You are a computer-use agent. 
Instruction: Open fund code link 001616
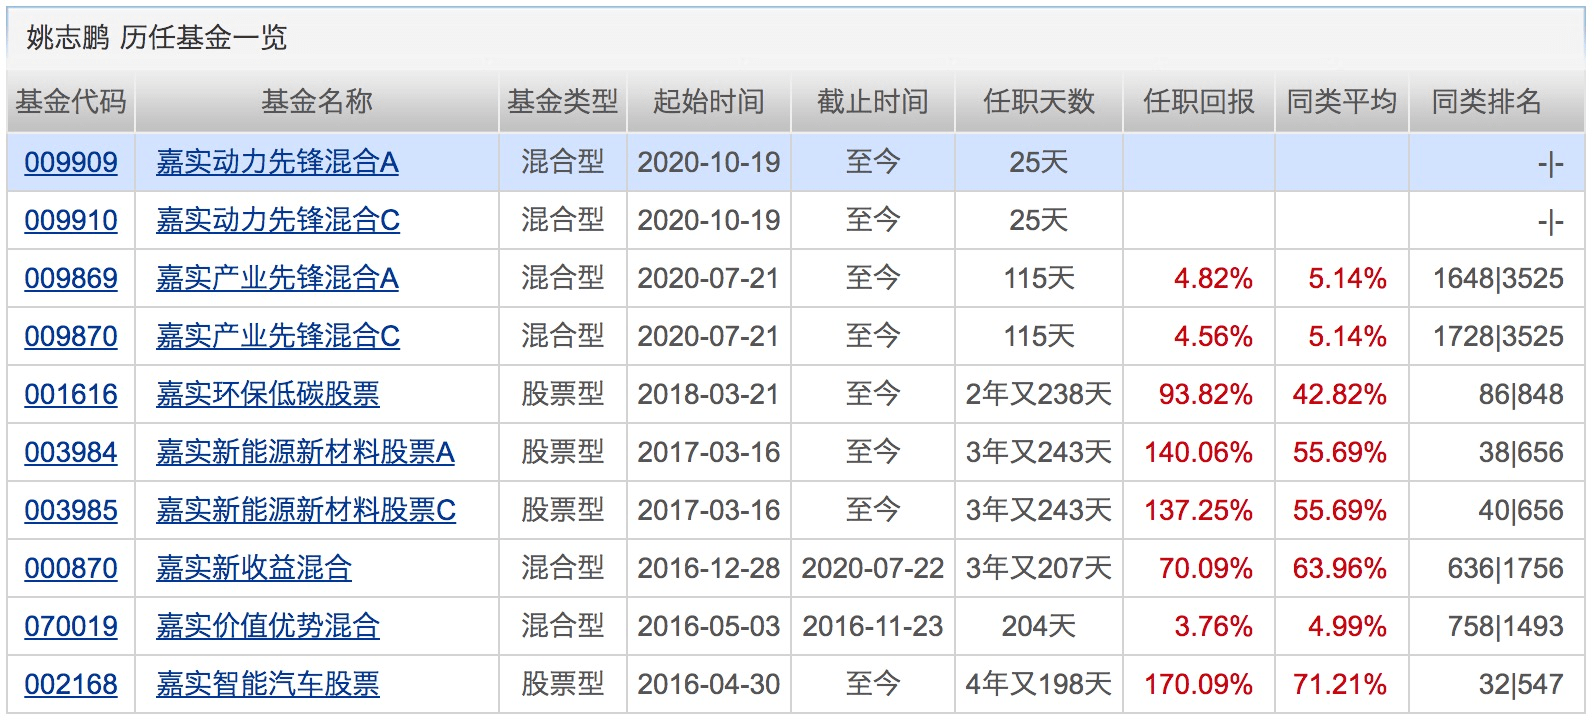tap(71, 394)
